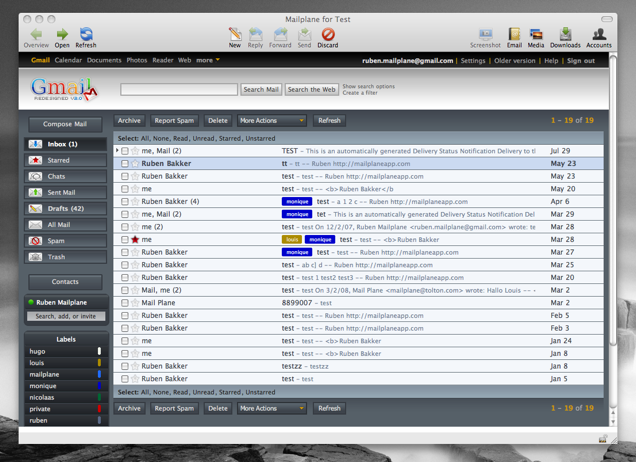This screenshot has width=636, height=462.
Task: Check the bold Ruben Bakker 'tt' message
Action: point(125,163)
